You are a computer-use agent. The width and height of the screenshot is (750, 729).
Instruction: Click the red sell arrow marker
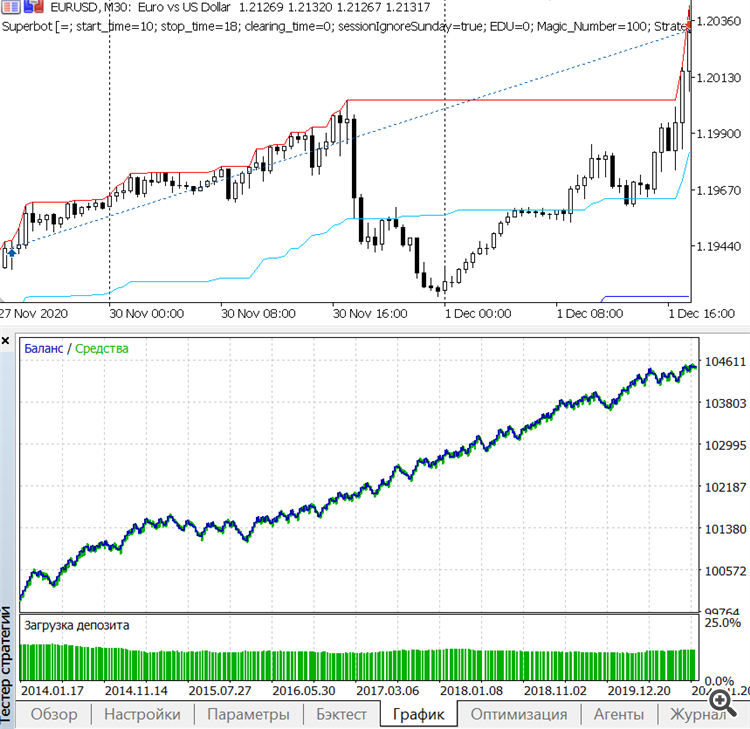pyautogui.click(x=688, y=25)
